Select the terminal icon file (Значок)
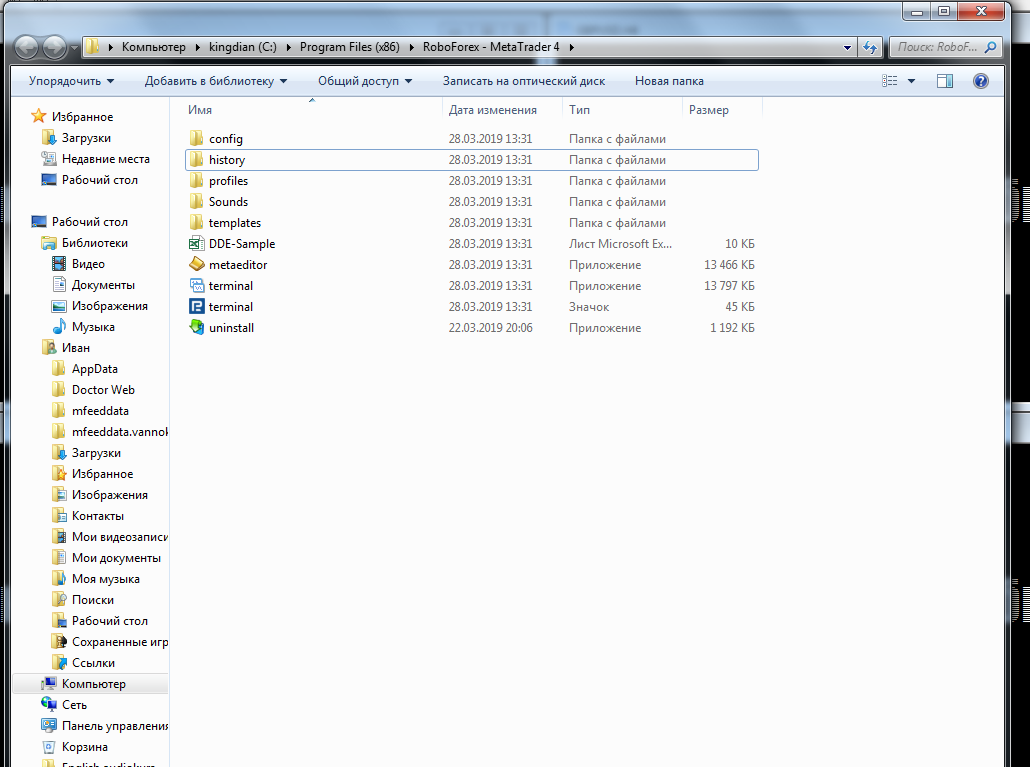 (196, 307)
